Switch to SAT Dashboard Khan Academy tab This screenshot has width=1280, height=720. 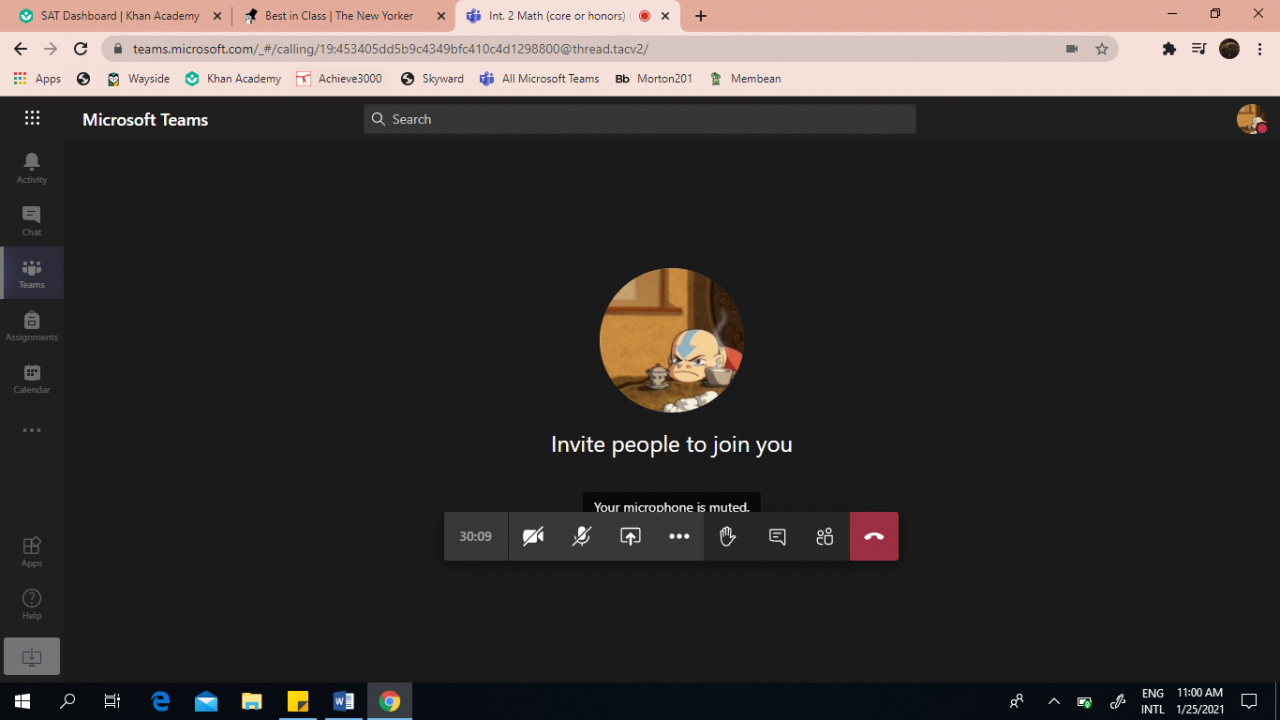coord(118,16)
